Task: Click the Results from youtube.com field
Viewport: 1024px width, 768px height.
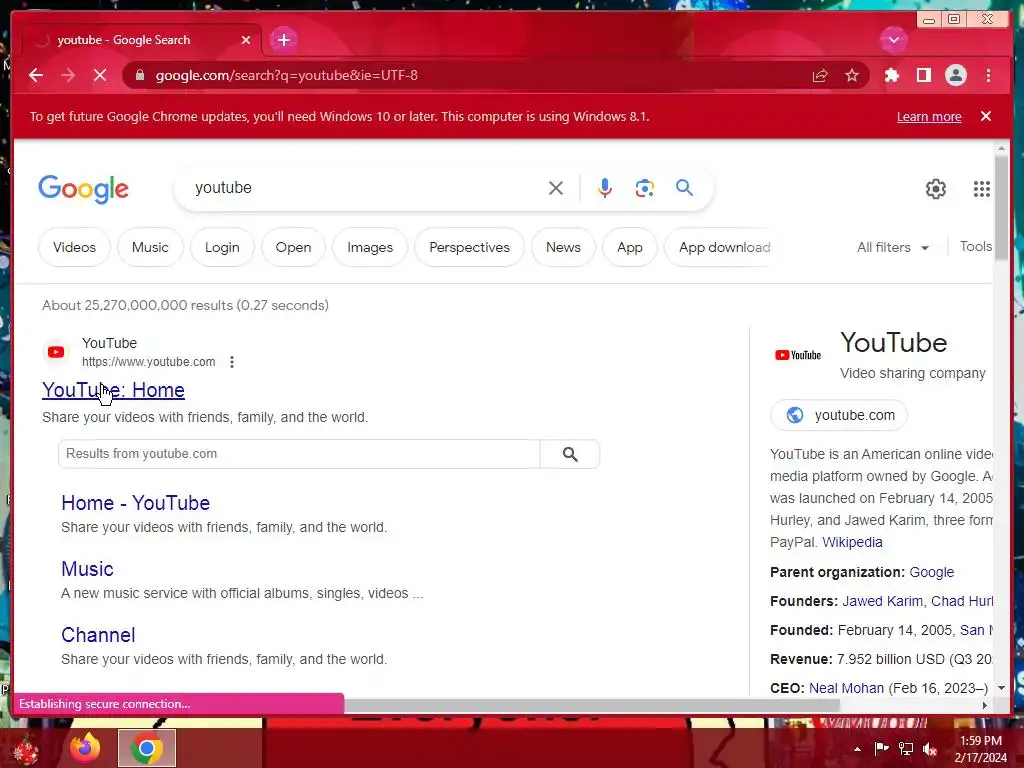Action: point(299,454)
